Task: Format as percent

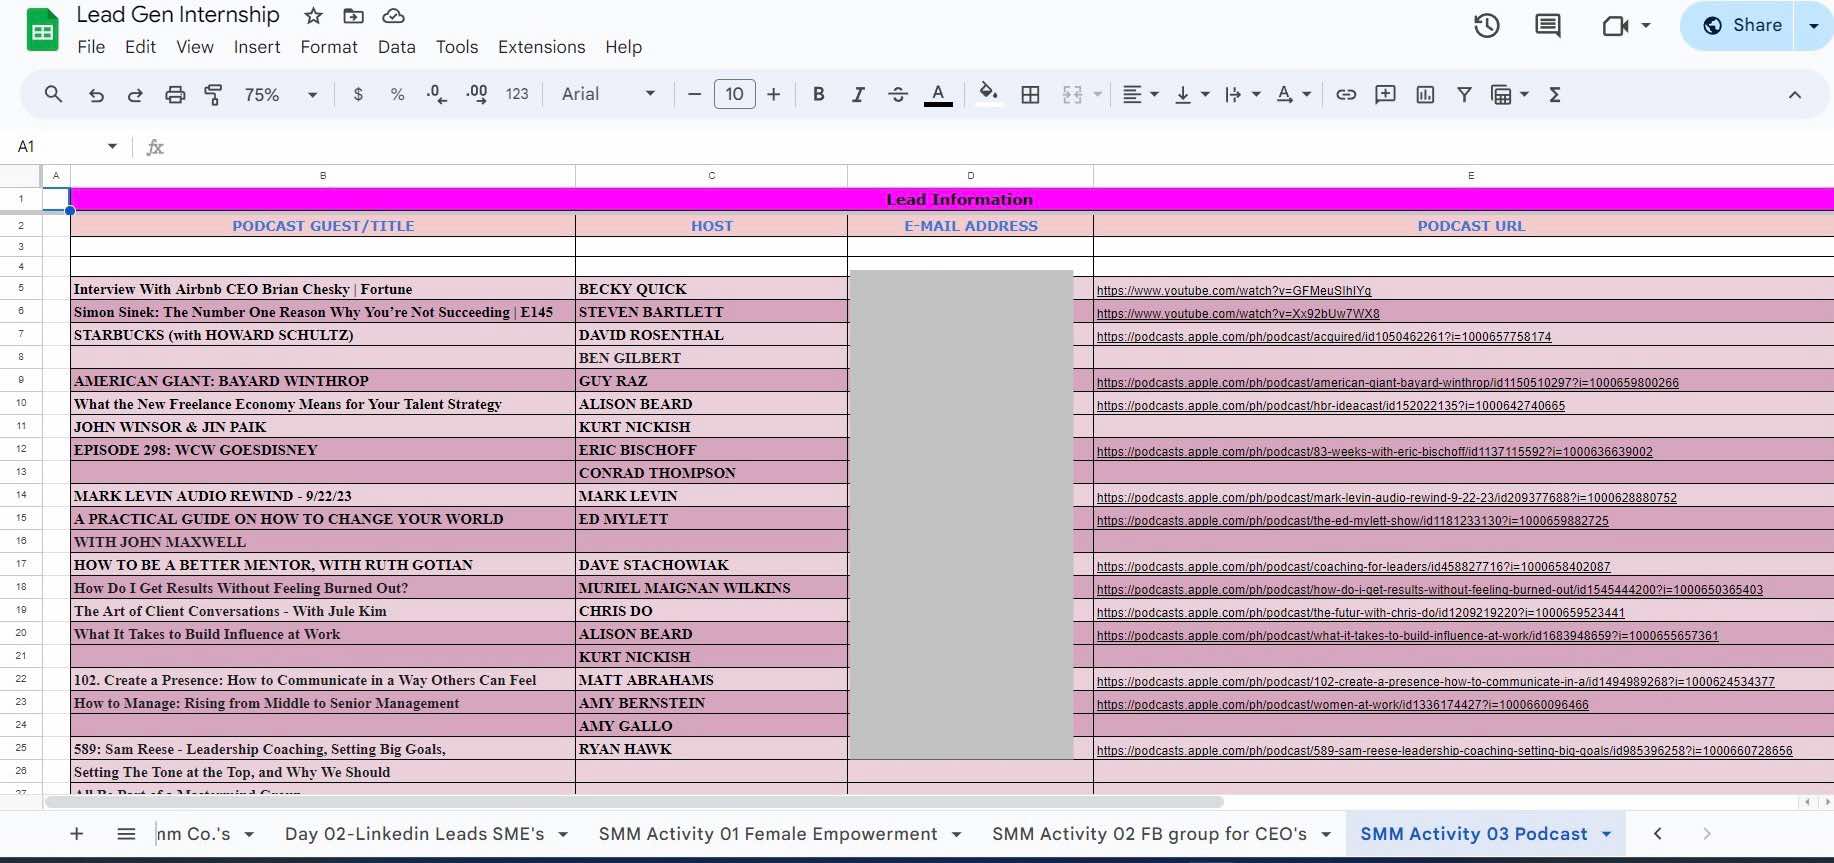Action: coord(397,95)
